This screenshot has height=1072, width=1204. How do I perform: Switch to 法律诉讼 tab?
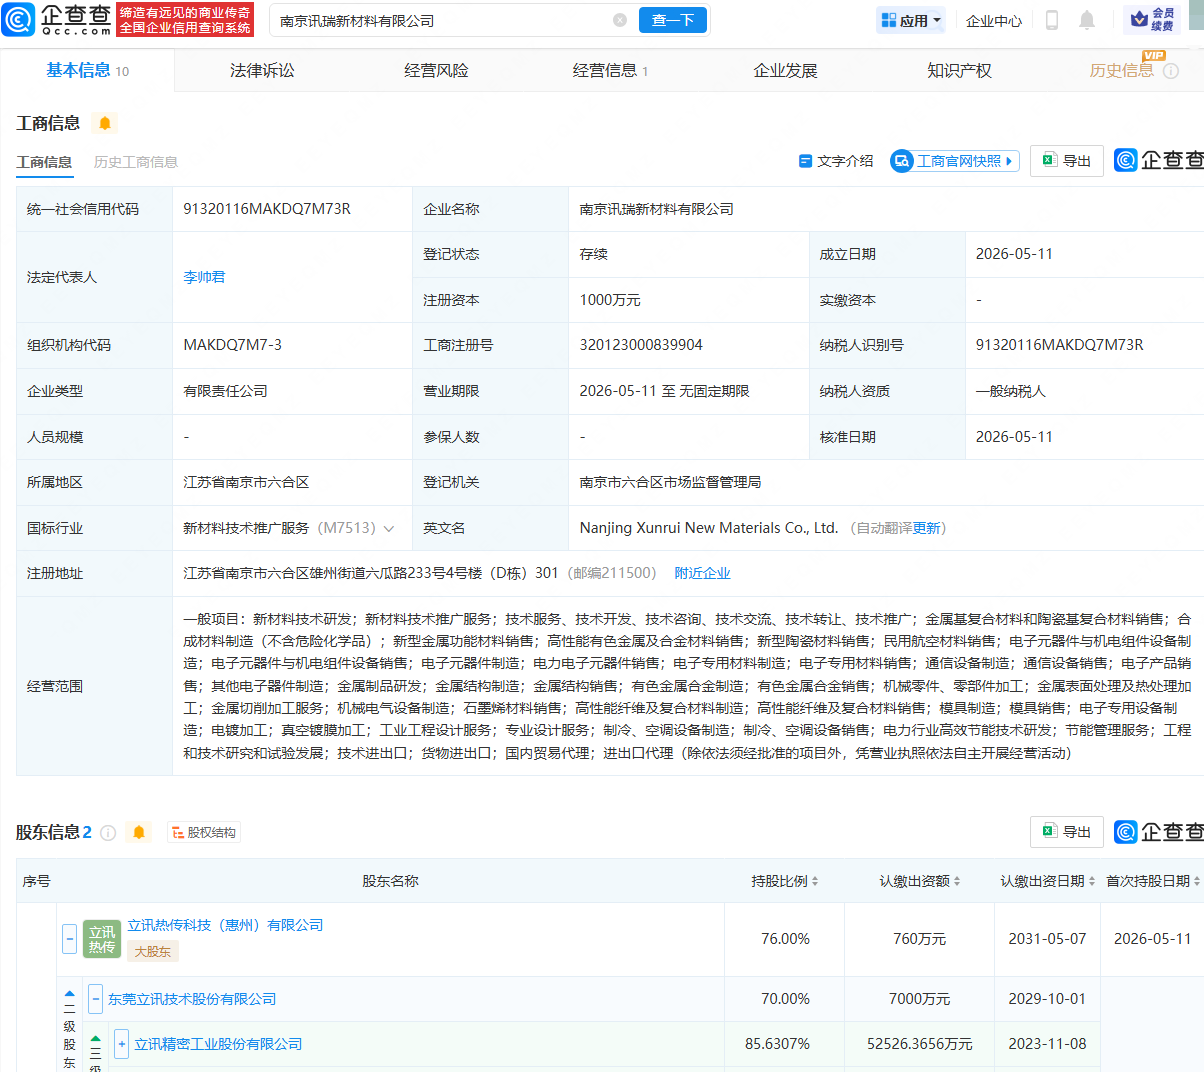[x=262, y=70]
